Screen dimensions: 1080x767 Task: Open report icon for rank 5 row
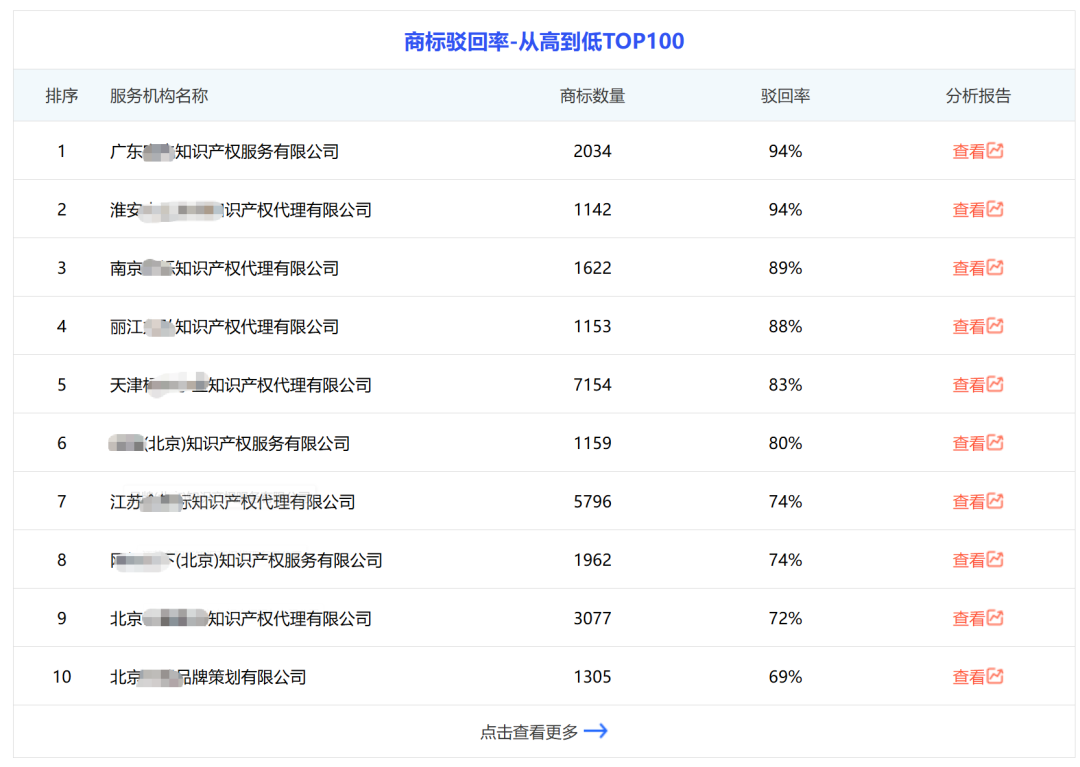coord(995,384)
